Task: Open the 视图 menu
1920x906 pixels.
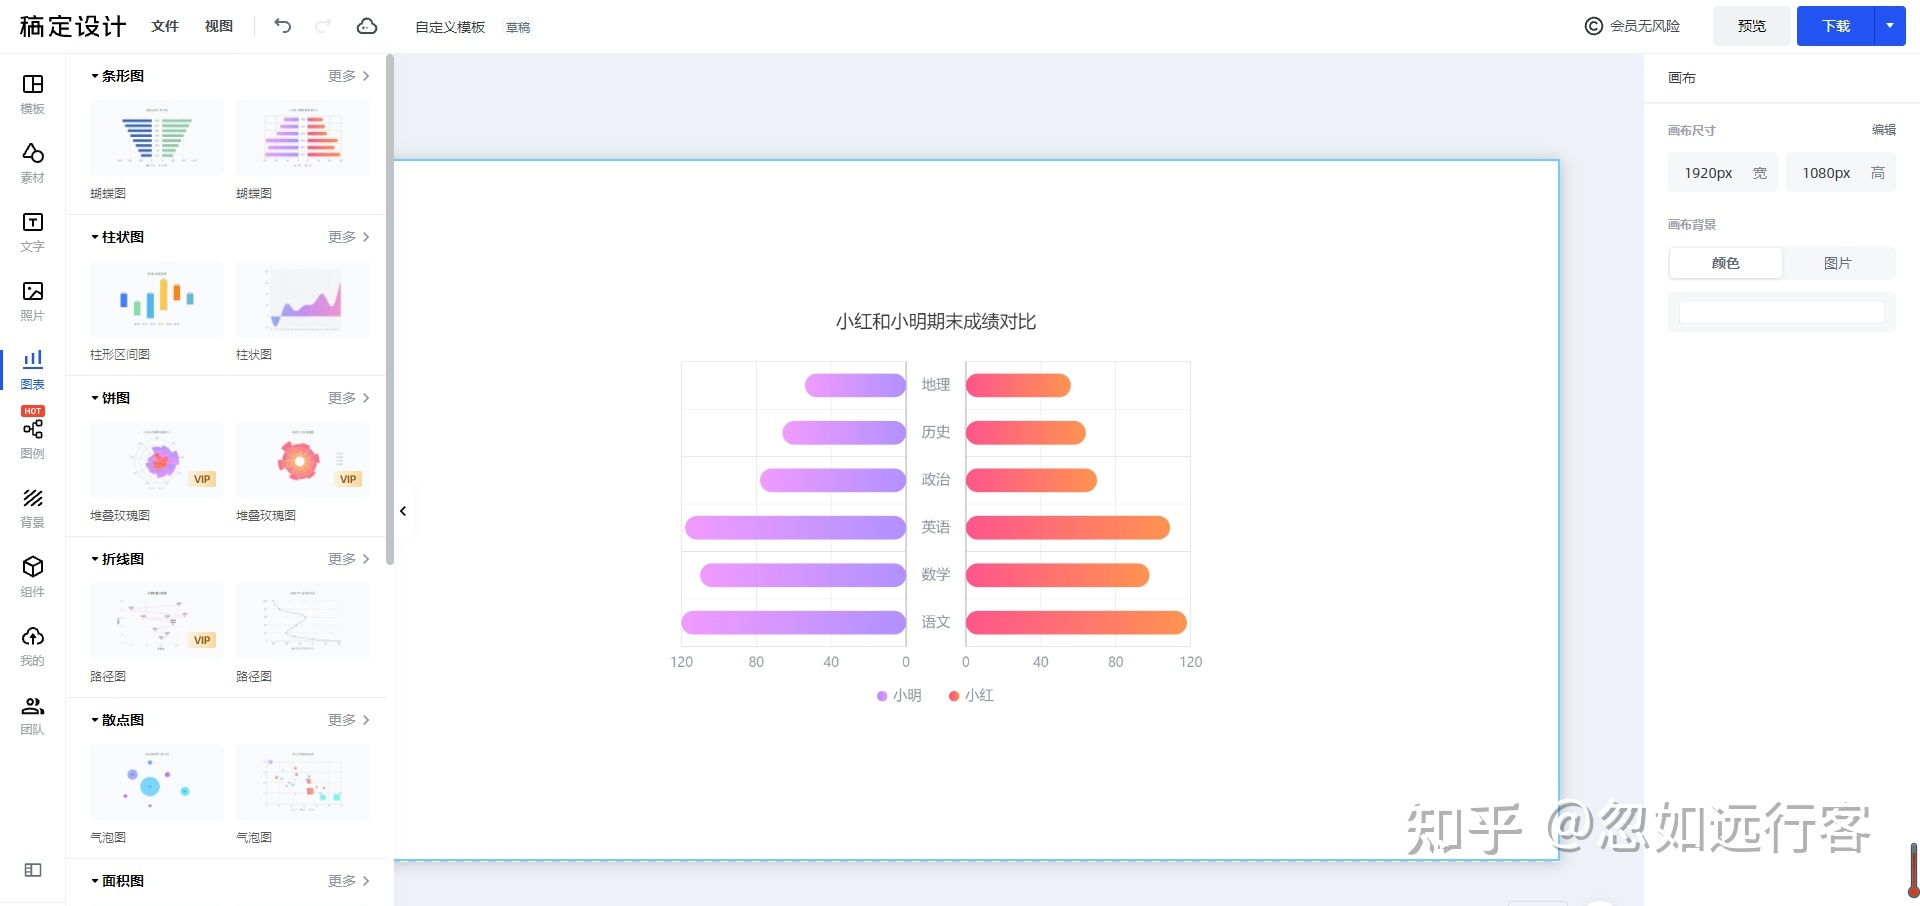Action: pos(219,26)
